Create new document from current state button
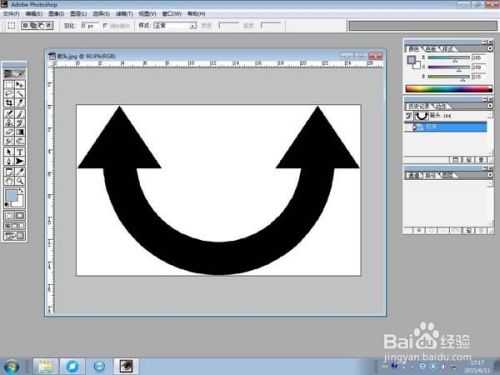The width and height of the screenshot is (500, 375). coord(456,160)
